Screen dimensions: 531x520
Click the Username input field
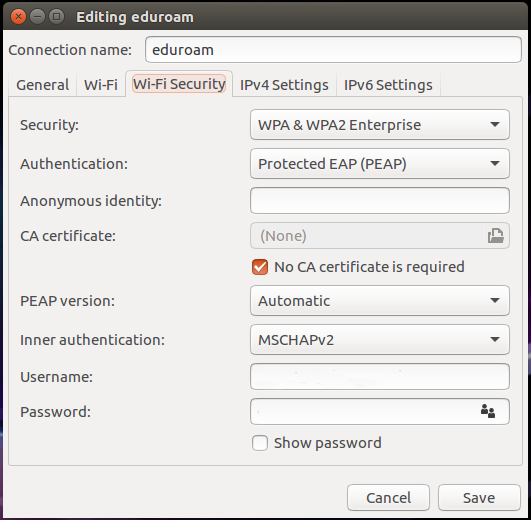click(380, 376)
